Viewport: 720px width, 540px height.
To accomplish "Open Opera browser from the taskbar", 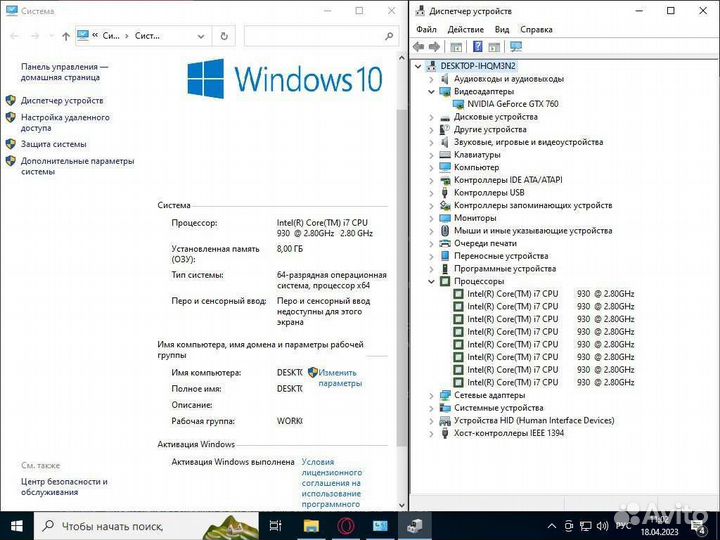I will [x=346, y=525].
